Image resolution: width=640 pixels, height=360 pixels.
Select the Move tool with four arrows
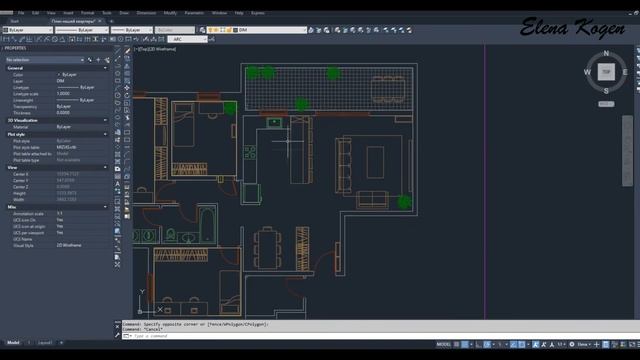coord(127,88)
